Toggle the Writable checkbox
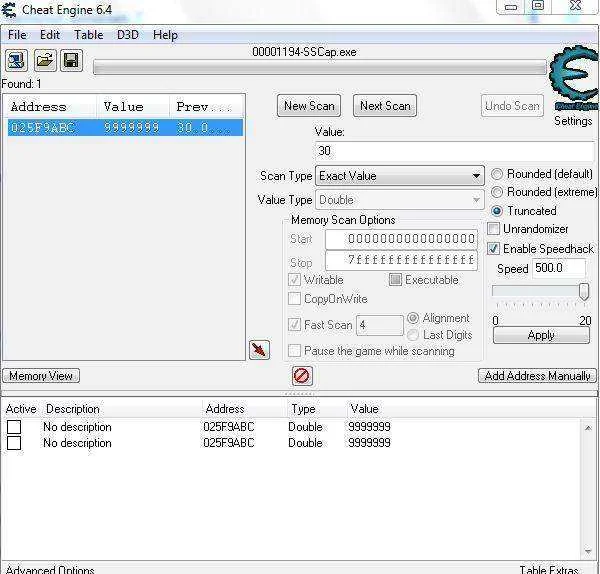The width and height of the screenshot is (600, 574). click(294, 280)
